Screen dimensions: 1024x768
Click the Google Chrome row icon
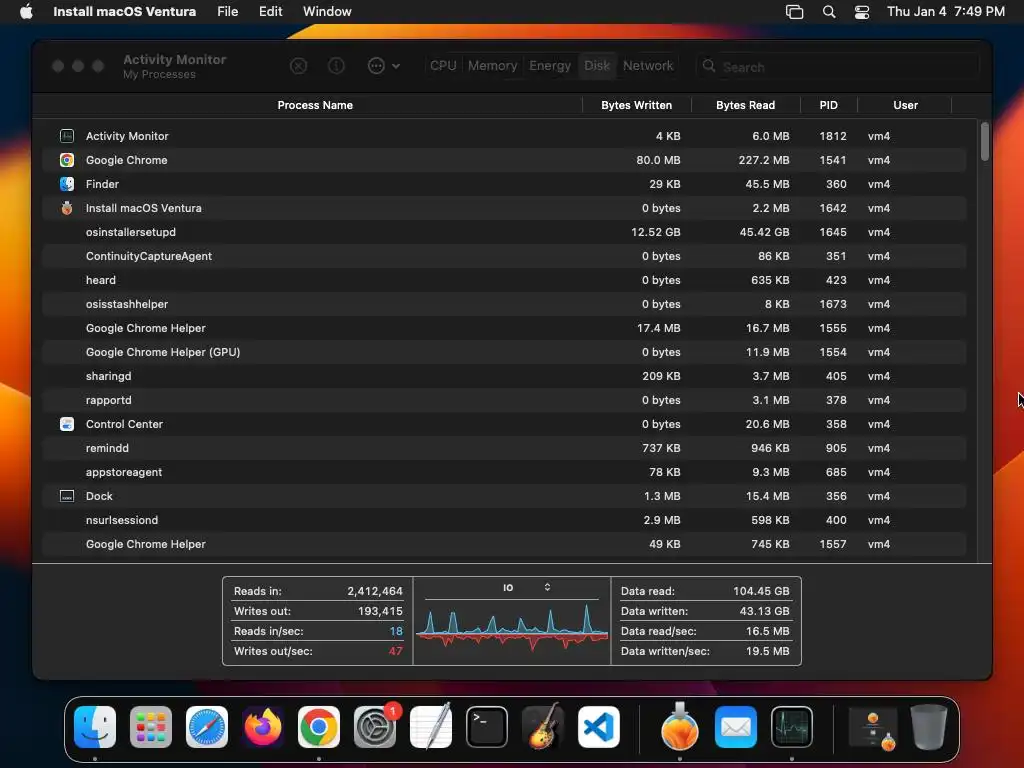(x=67, y=160)
